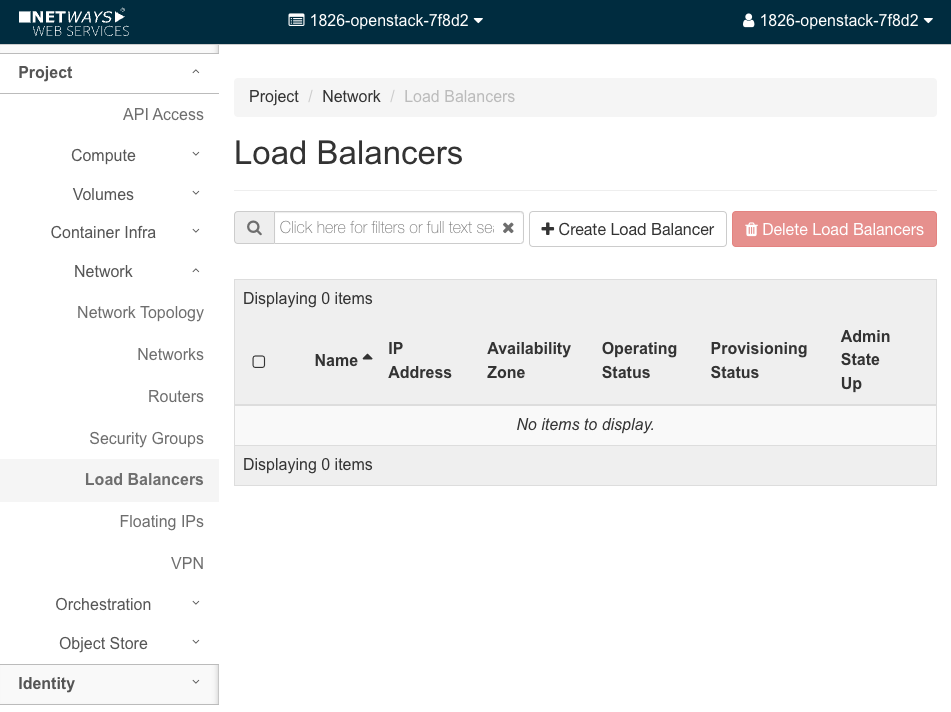Click the search magnifier icon
This screenshot has width=951, height=712.
click(x=254, y=228)
